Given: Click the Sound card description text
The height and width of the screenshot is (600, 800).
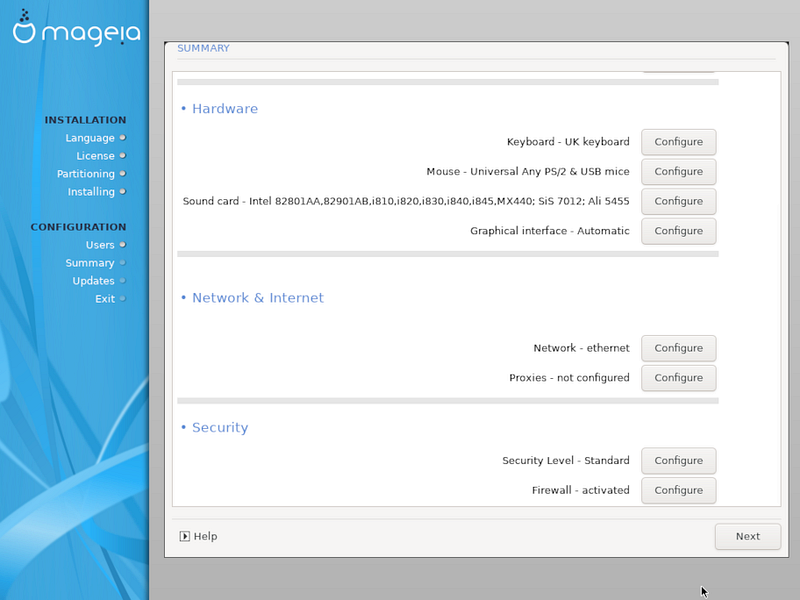Looking at the screenshot, I should click(x=406, y=201).
